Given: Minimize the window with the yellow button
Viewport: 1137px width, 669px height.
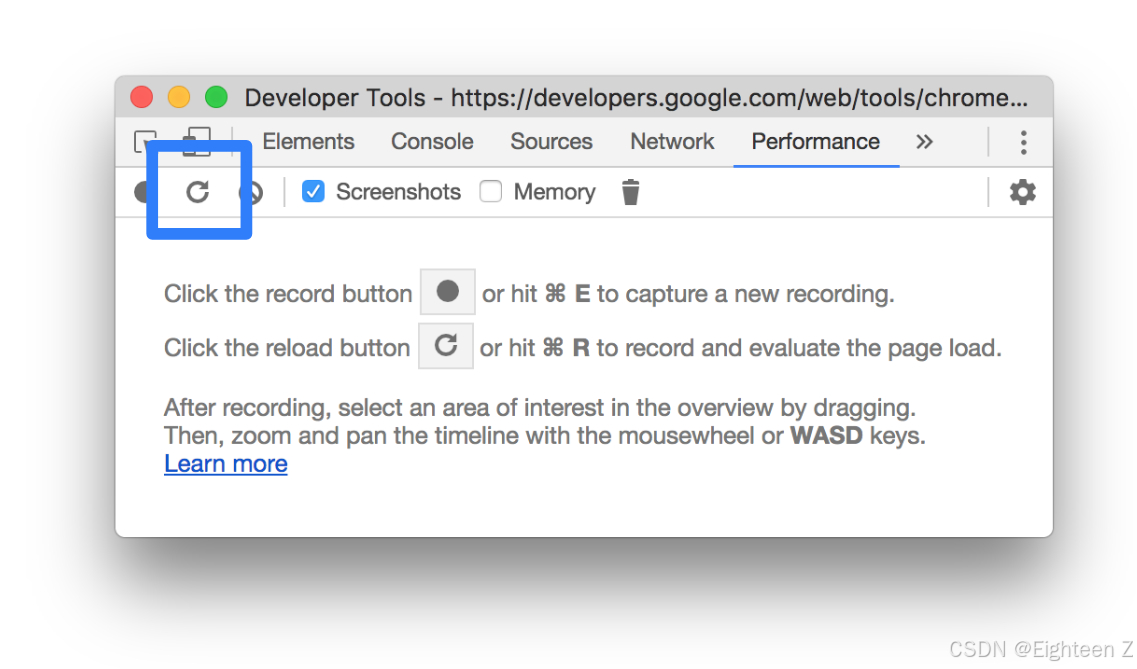Looking at the screenshot, I should [x=178, y=96].
